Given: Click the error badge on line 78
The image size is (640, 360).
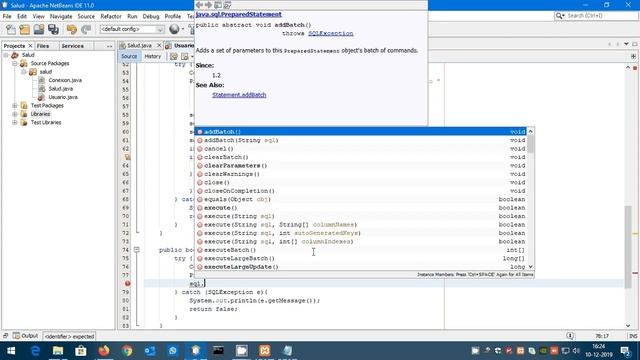Looking at the screenshot, I should pyautogui.click(x=127, y=283).
